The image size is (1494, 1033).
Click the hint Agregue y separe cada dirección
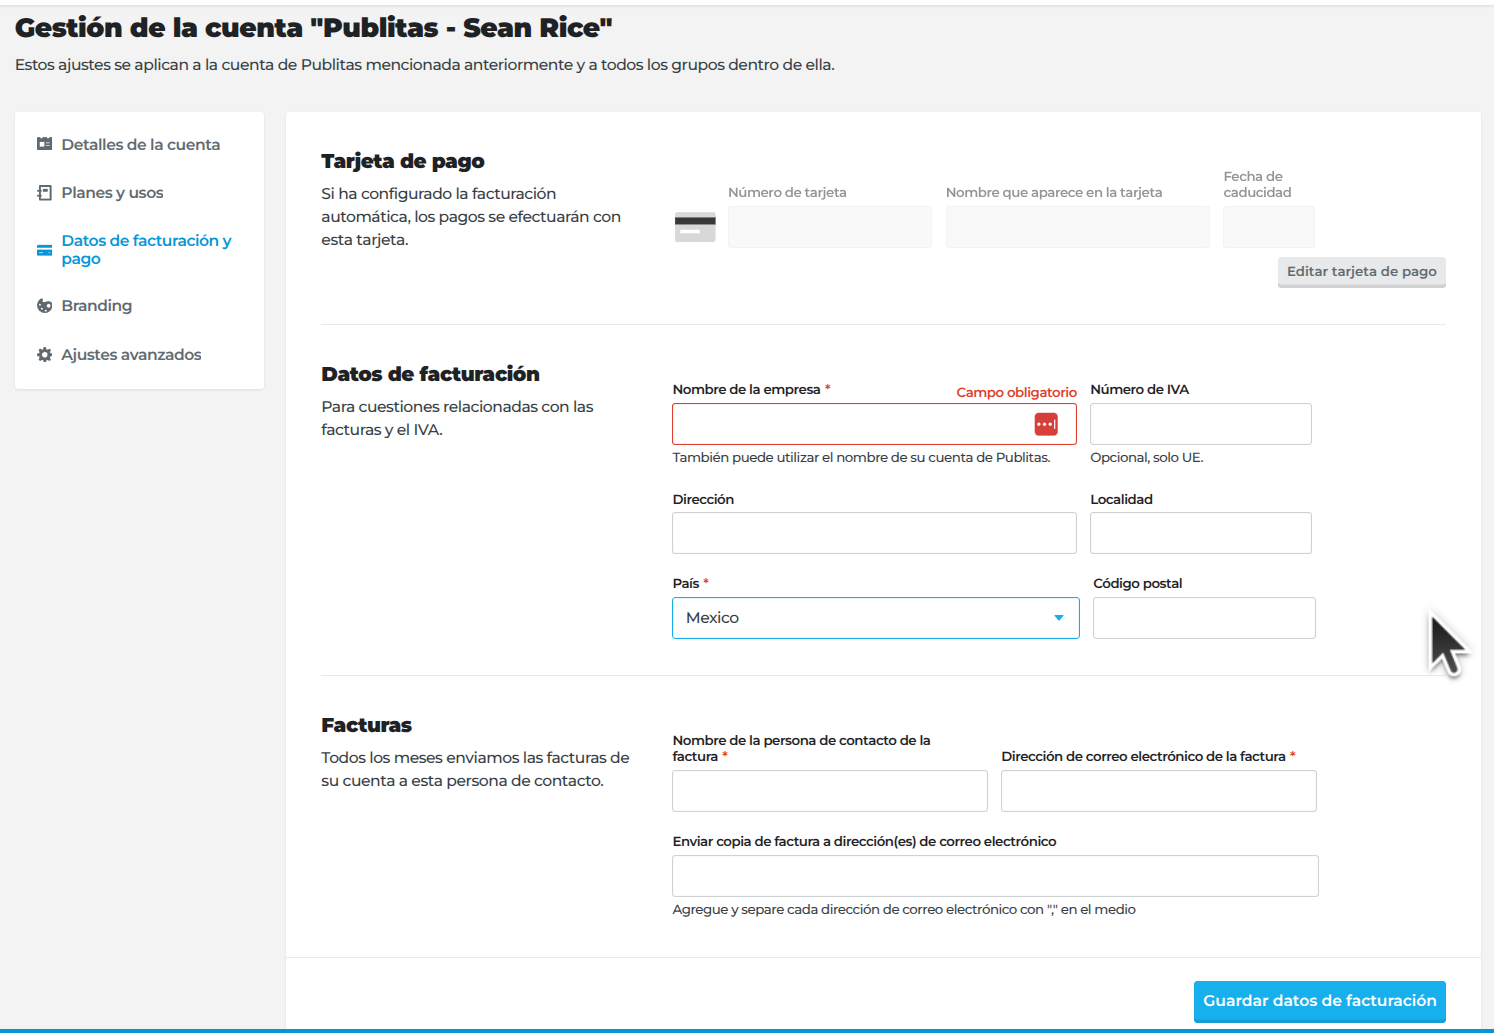click(x=904, y=910)
